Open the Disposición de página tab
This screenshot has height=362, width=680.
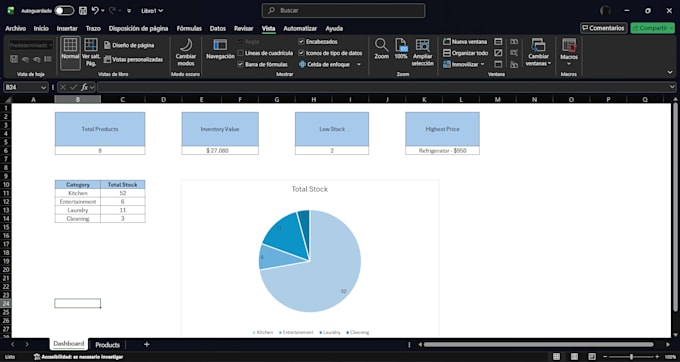[x=138, y=29]
